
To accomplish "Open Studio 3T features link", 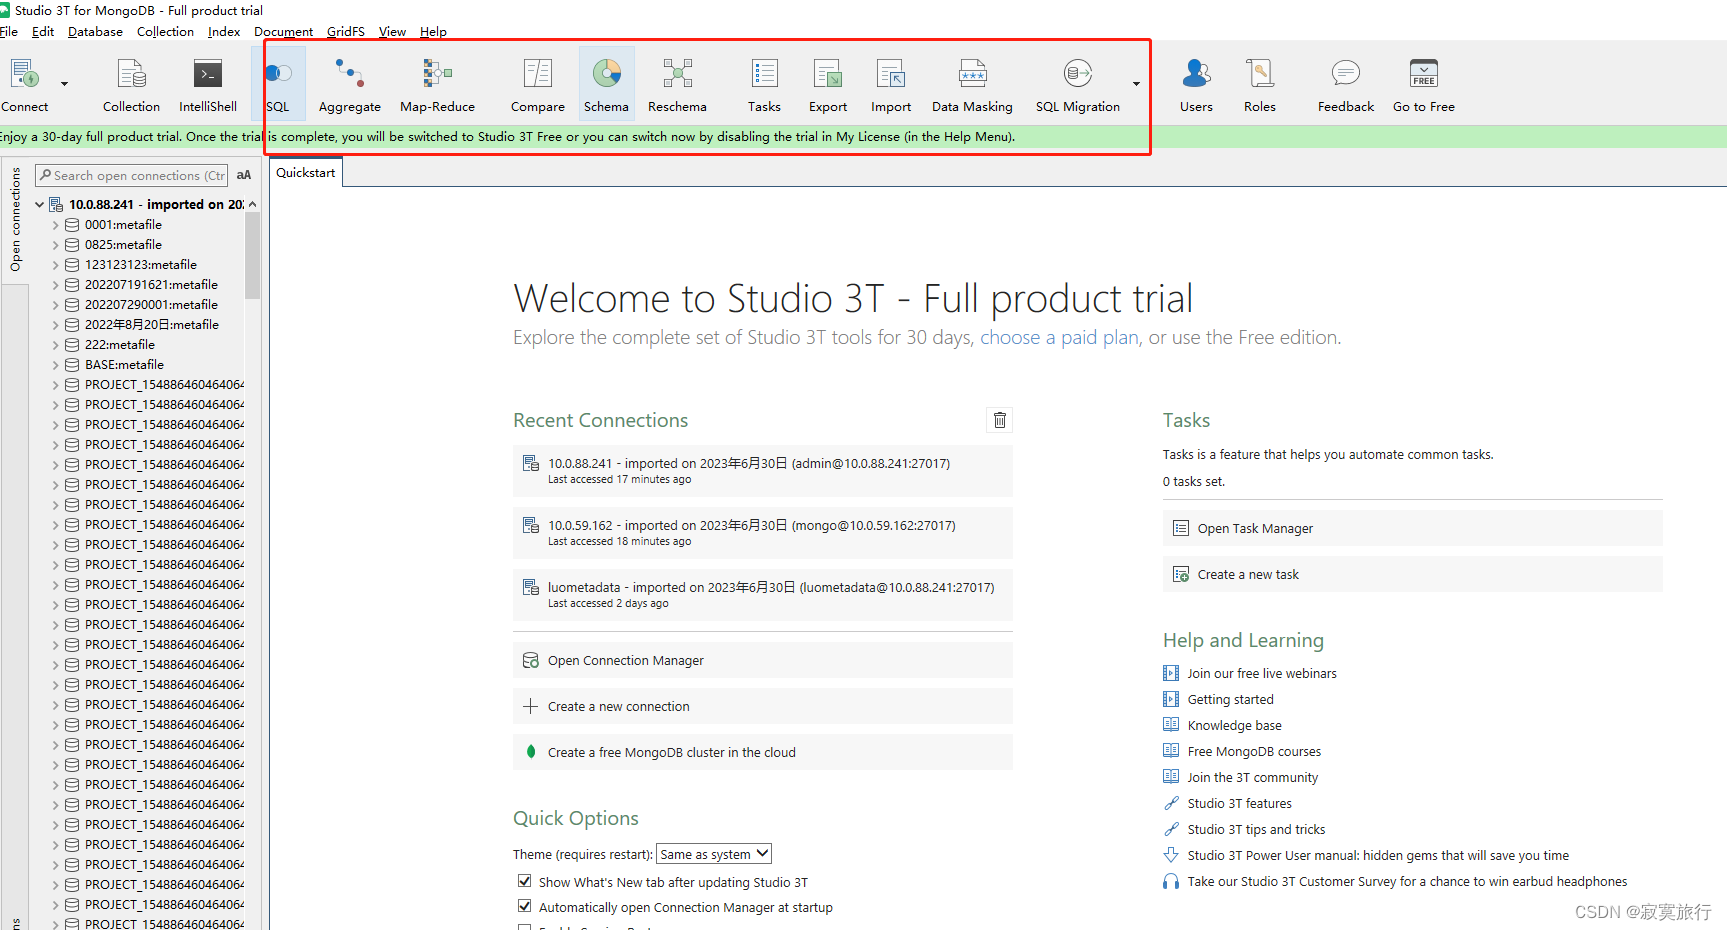I will (x=1239, y=803).
